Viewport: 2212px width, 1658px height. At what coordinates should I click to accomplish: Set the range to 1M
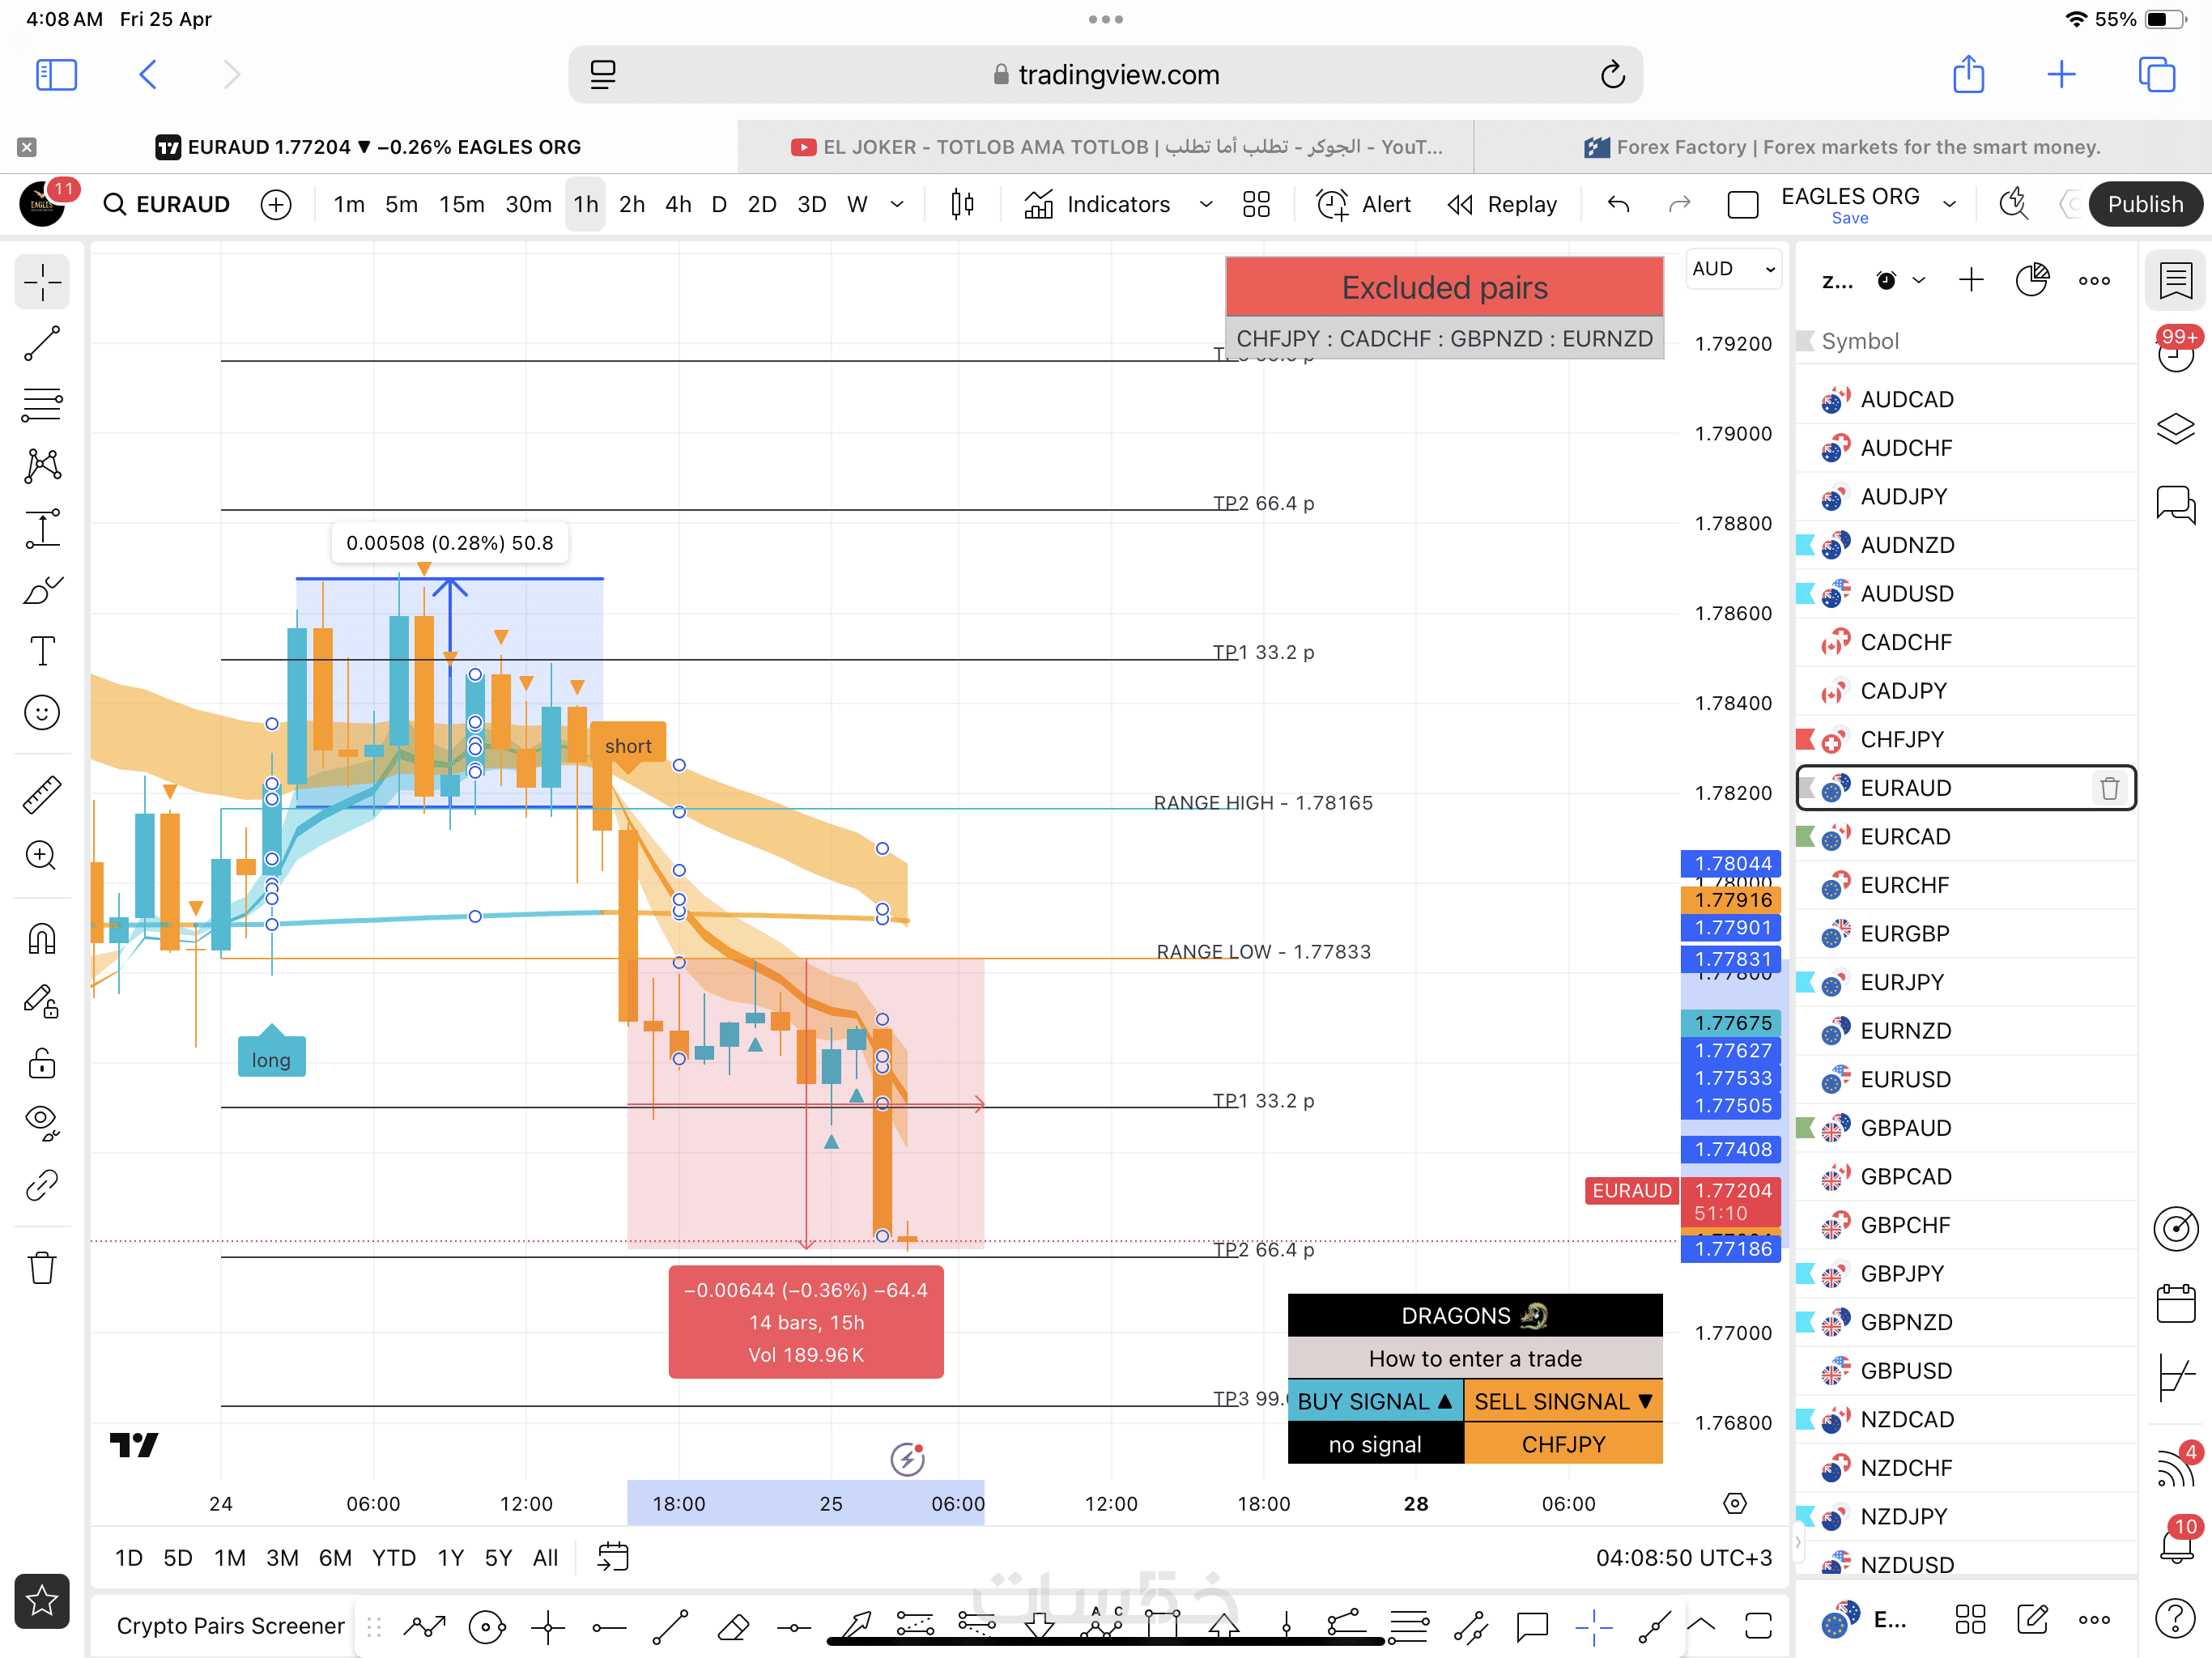[230, 1557]
